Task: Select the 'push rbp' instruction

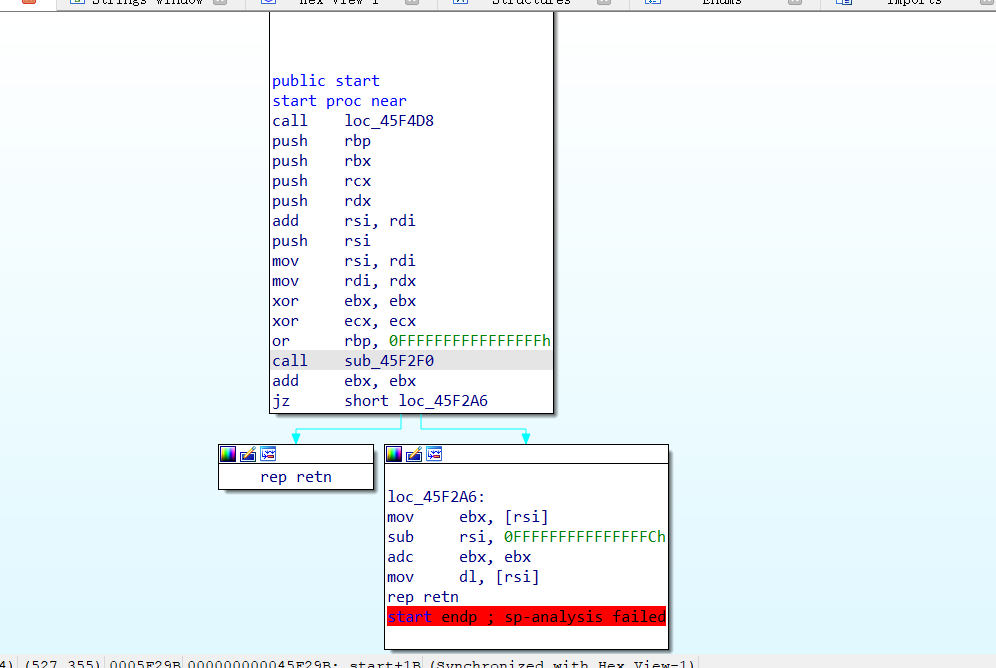Action: click(x=321, y=141)
